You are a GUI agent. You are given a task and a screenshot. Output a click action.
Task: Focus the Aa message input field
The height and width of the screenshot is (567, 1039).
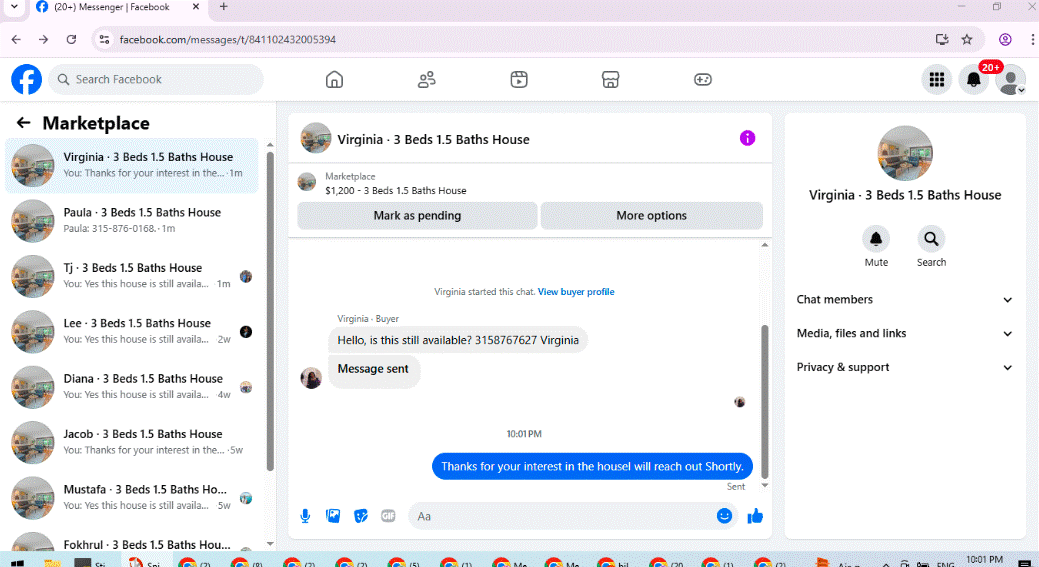tap(560, 516)
